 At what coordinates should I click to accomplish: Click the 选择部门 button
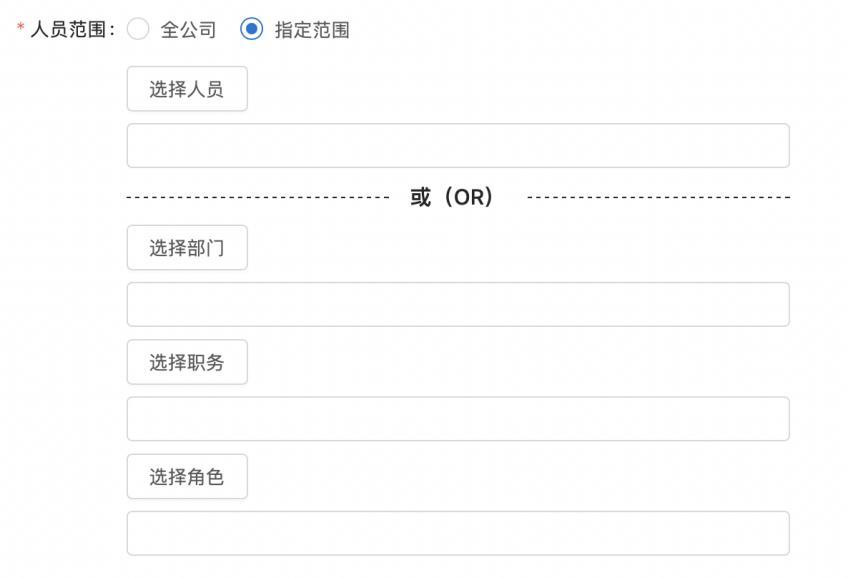187,248
